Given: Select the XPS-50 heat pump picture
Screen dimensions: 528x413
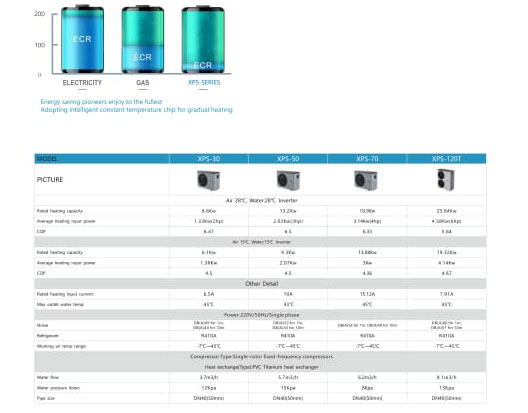Looking at the screenshot, I should pos(288,180).
